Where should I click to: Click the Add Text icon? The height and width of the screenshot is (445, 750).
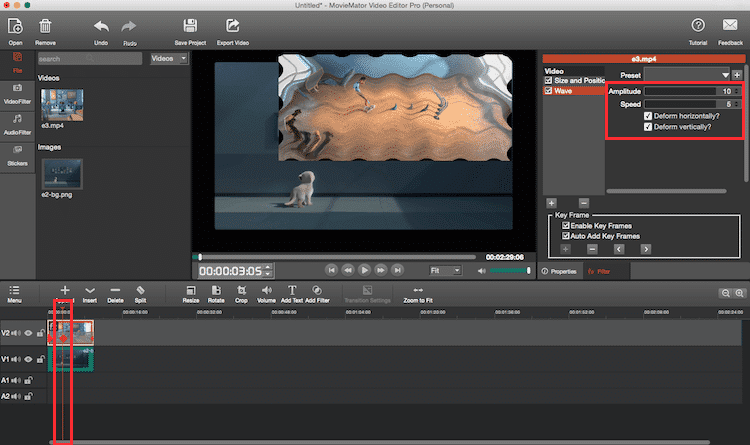tap(292, 290)
